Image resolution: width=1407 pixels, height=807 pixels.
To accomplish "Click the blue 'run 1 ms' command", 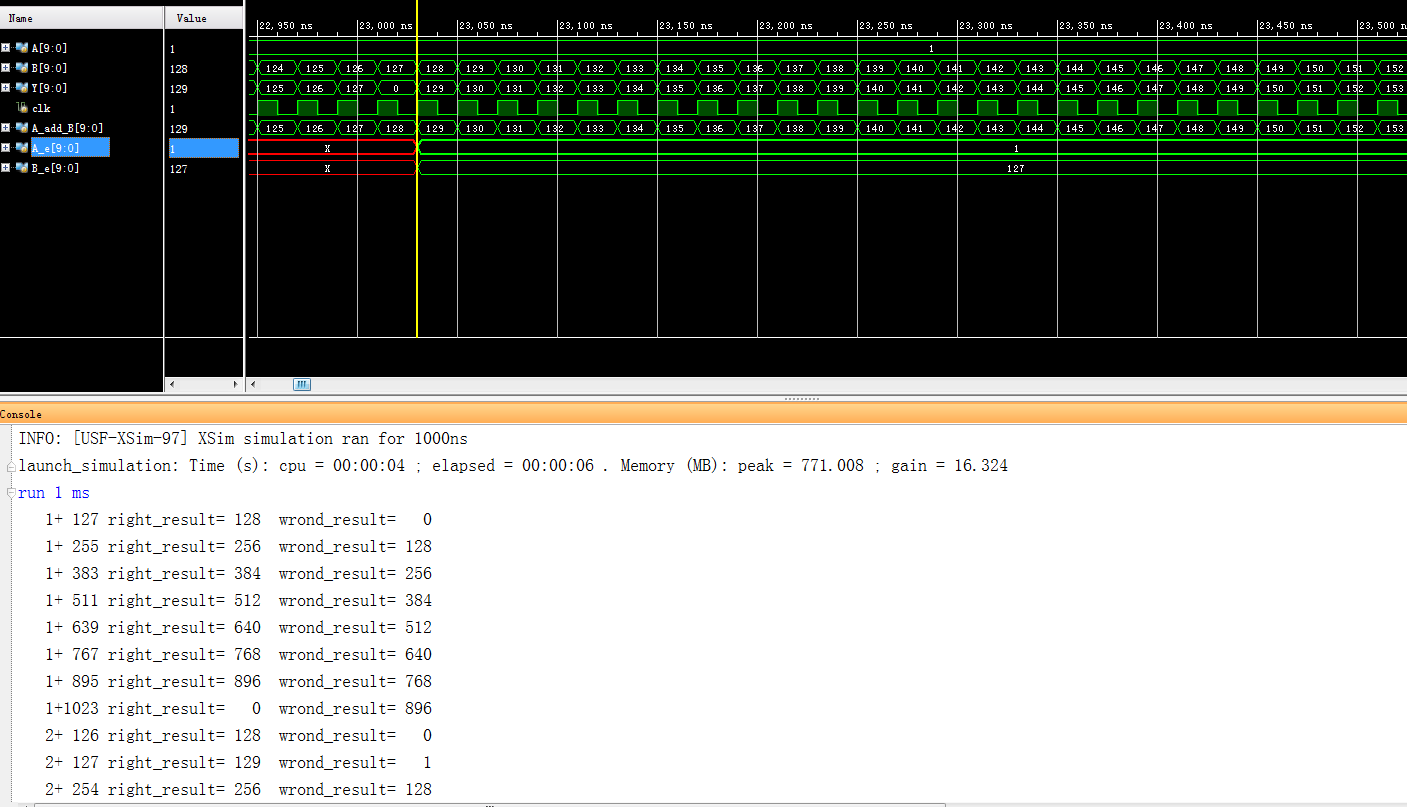I will click(54, 493).
